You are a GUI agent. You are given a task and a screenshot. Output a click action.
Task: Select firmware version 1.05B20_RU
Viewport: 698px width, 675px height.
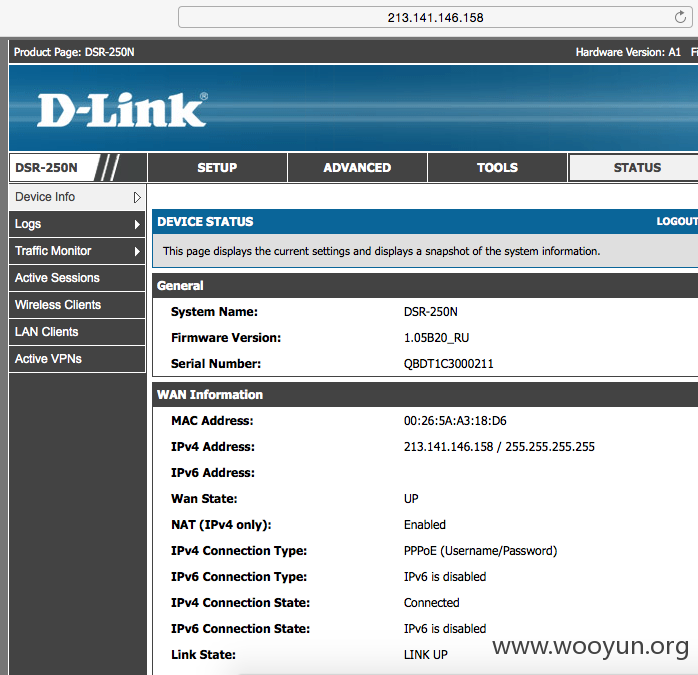pyautogui.click(x=436, y=338)
